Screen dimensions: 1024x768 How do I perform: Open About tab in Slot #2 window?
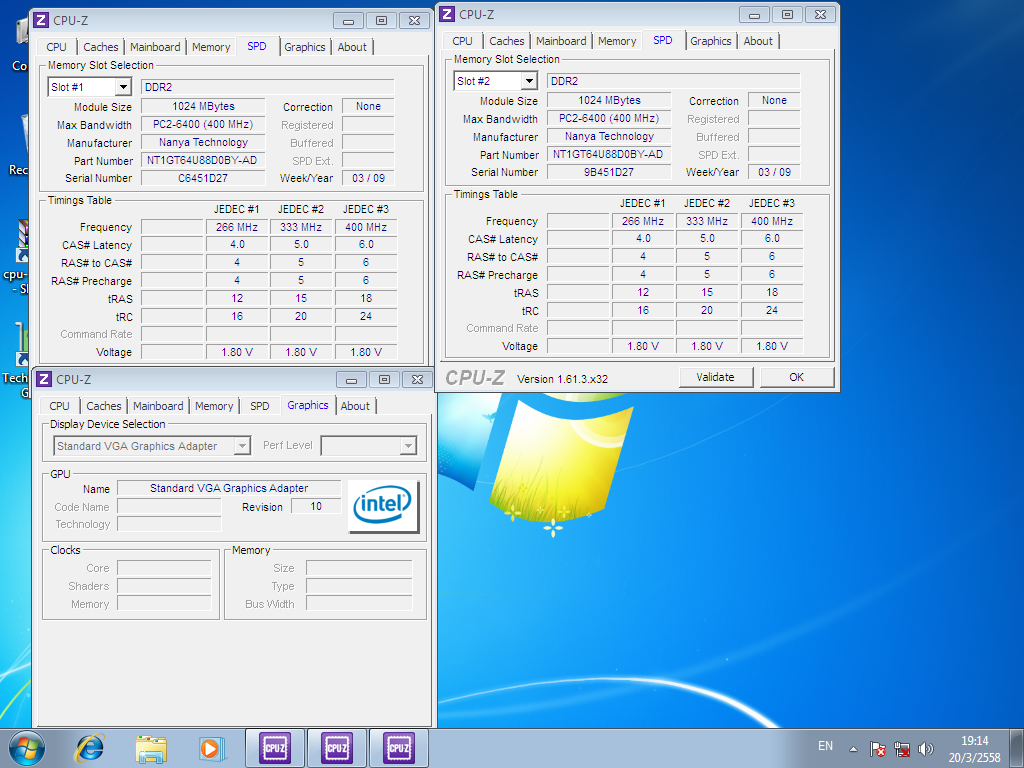coord(758,41)
